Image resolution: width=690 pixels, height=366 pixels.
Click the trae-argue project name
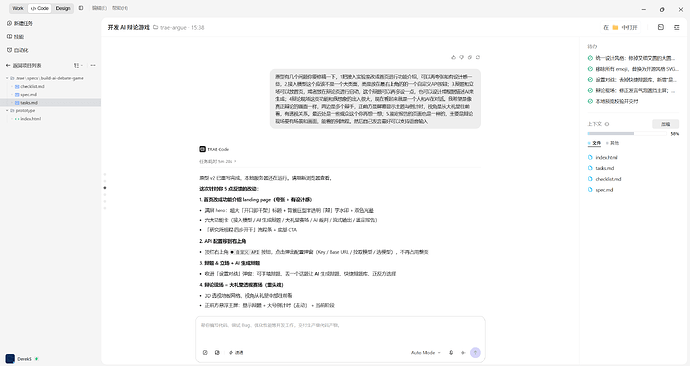click(173, 27)
